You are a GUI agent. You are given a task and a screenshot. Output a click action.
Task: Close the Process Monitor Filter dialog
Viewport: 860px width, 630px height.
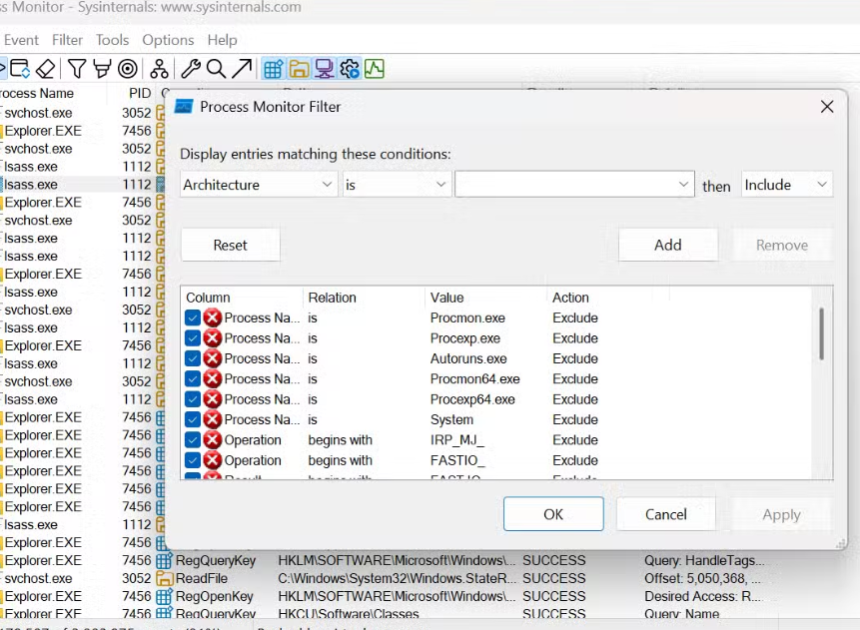point(827,106)
